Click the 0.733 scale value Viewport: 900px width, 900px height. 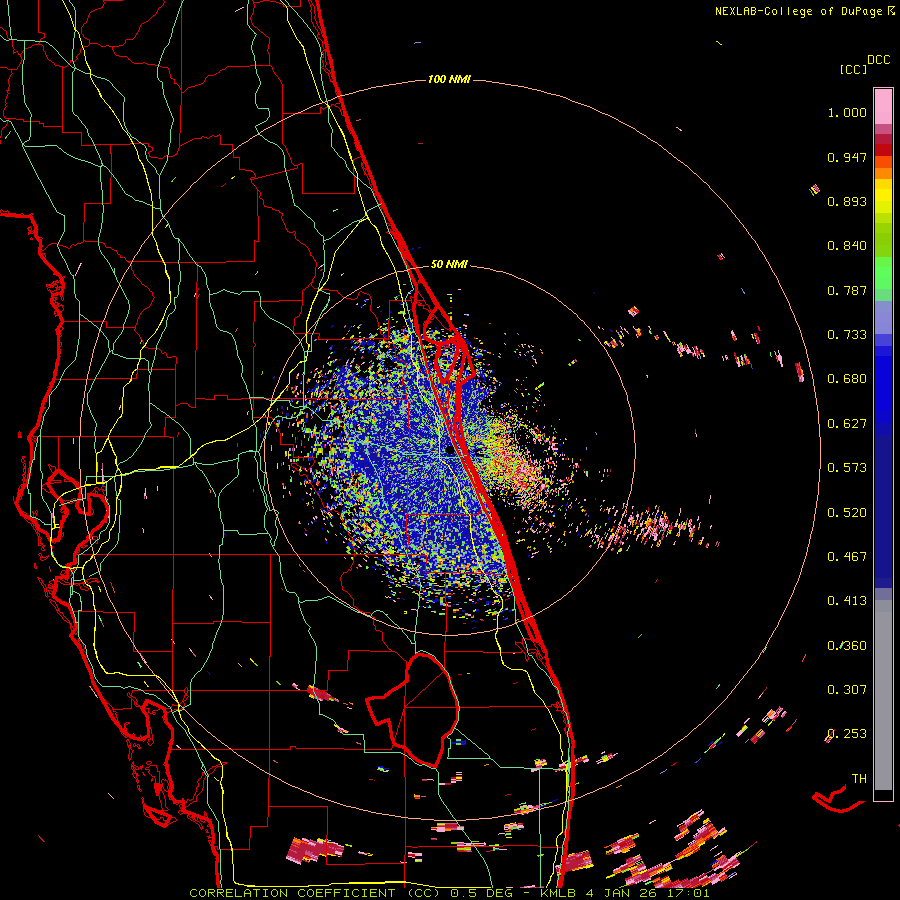[x=847, y=335]
